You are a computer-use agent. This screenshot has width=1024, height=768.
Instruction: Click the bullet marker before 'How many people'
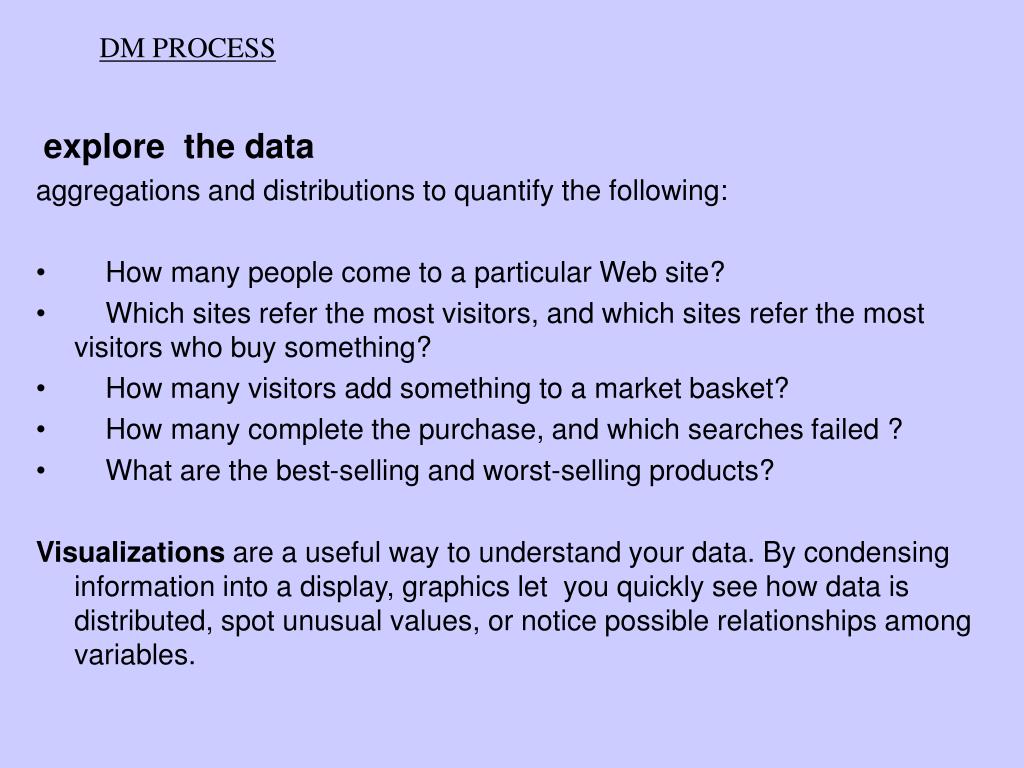(41, 272)
